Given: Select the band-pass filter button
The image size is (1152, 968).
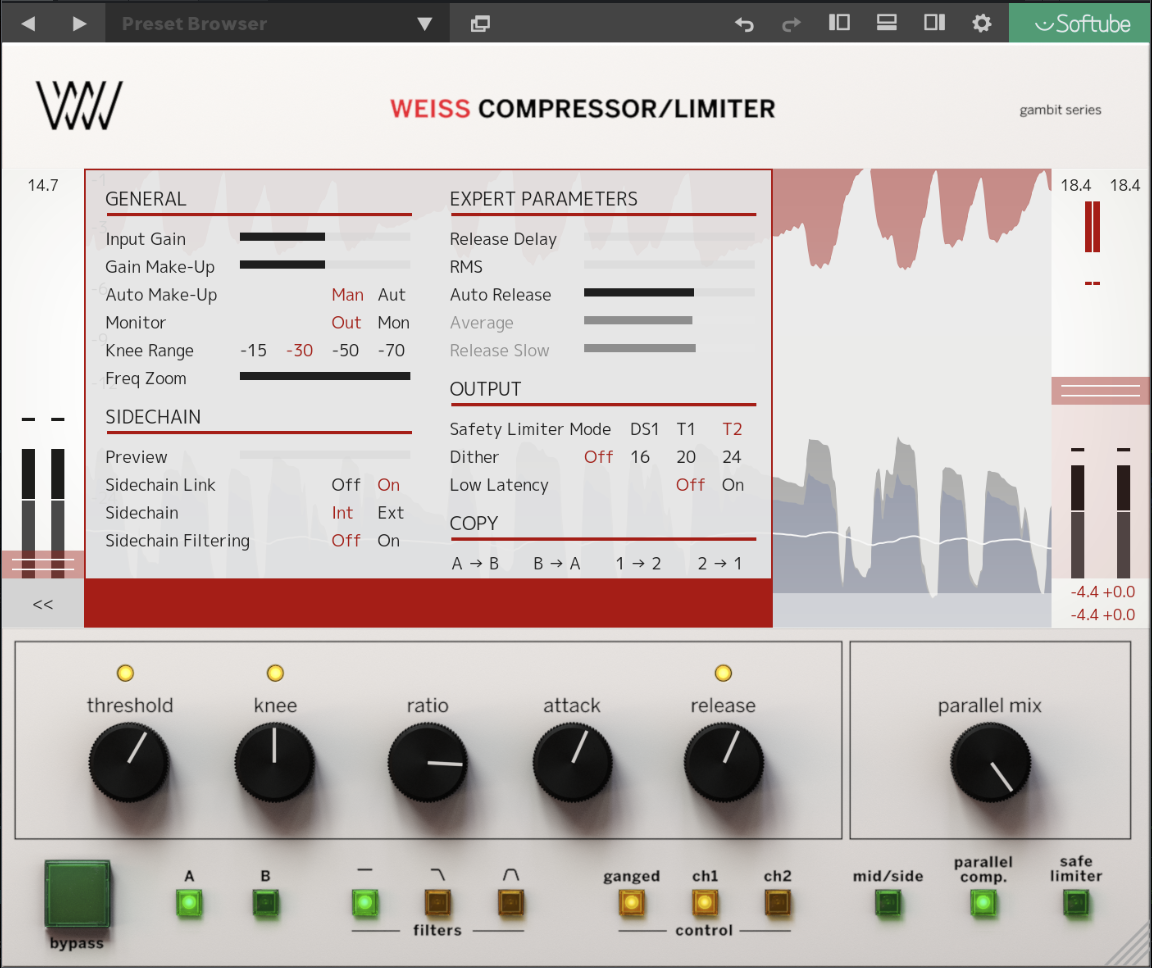Looking at the screenshot, I should (x=511, y=903).
